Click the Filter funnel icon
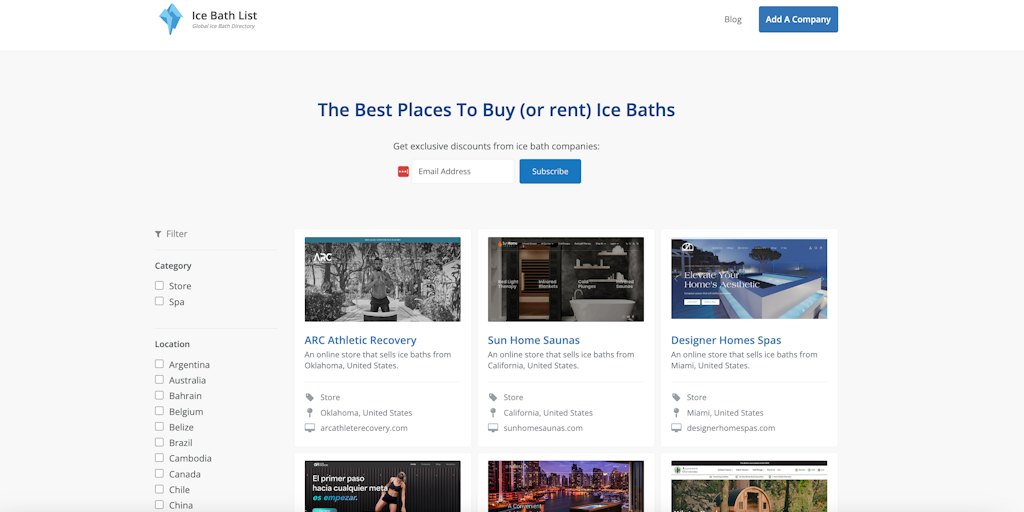The height and width of the screenshot is (512, 1024). tap(158, 234)
